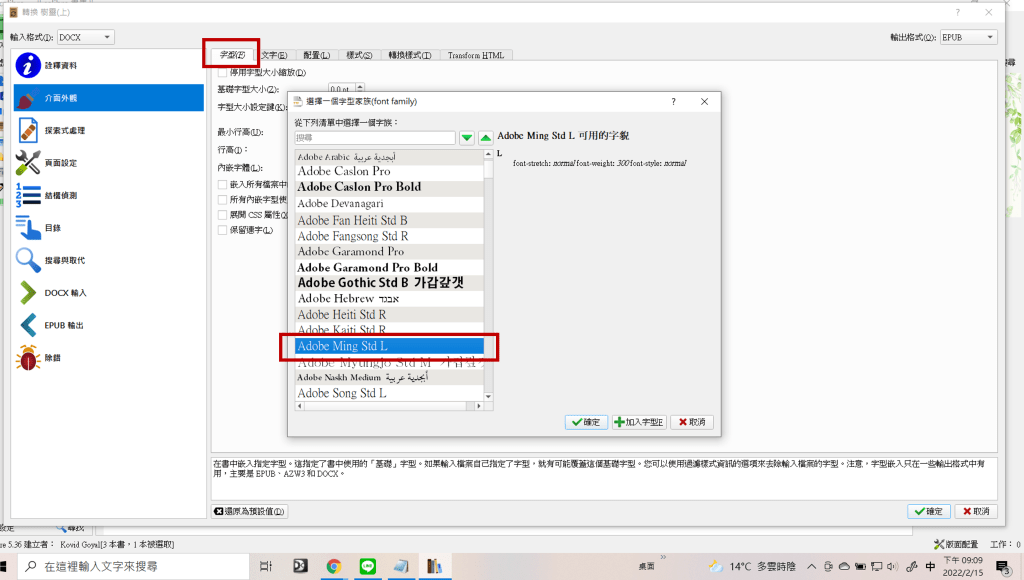Enable the 停用字型大小縮放 checkbox
The height and width of the screenshot is (580, 1024).
pos(223,72)
